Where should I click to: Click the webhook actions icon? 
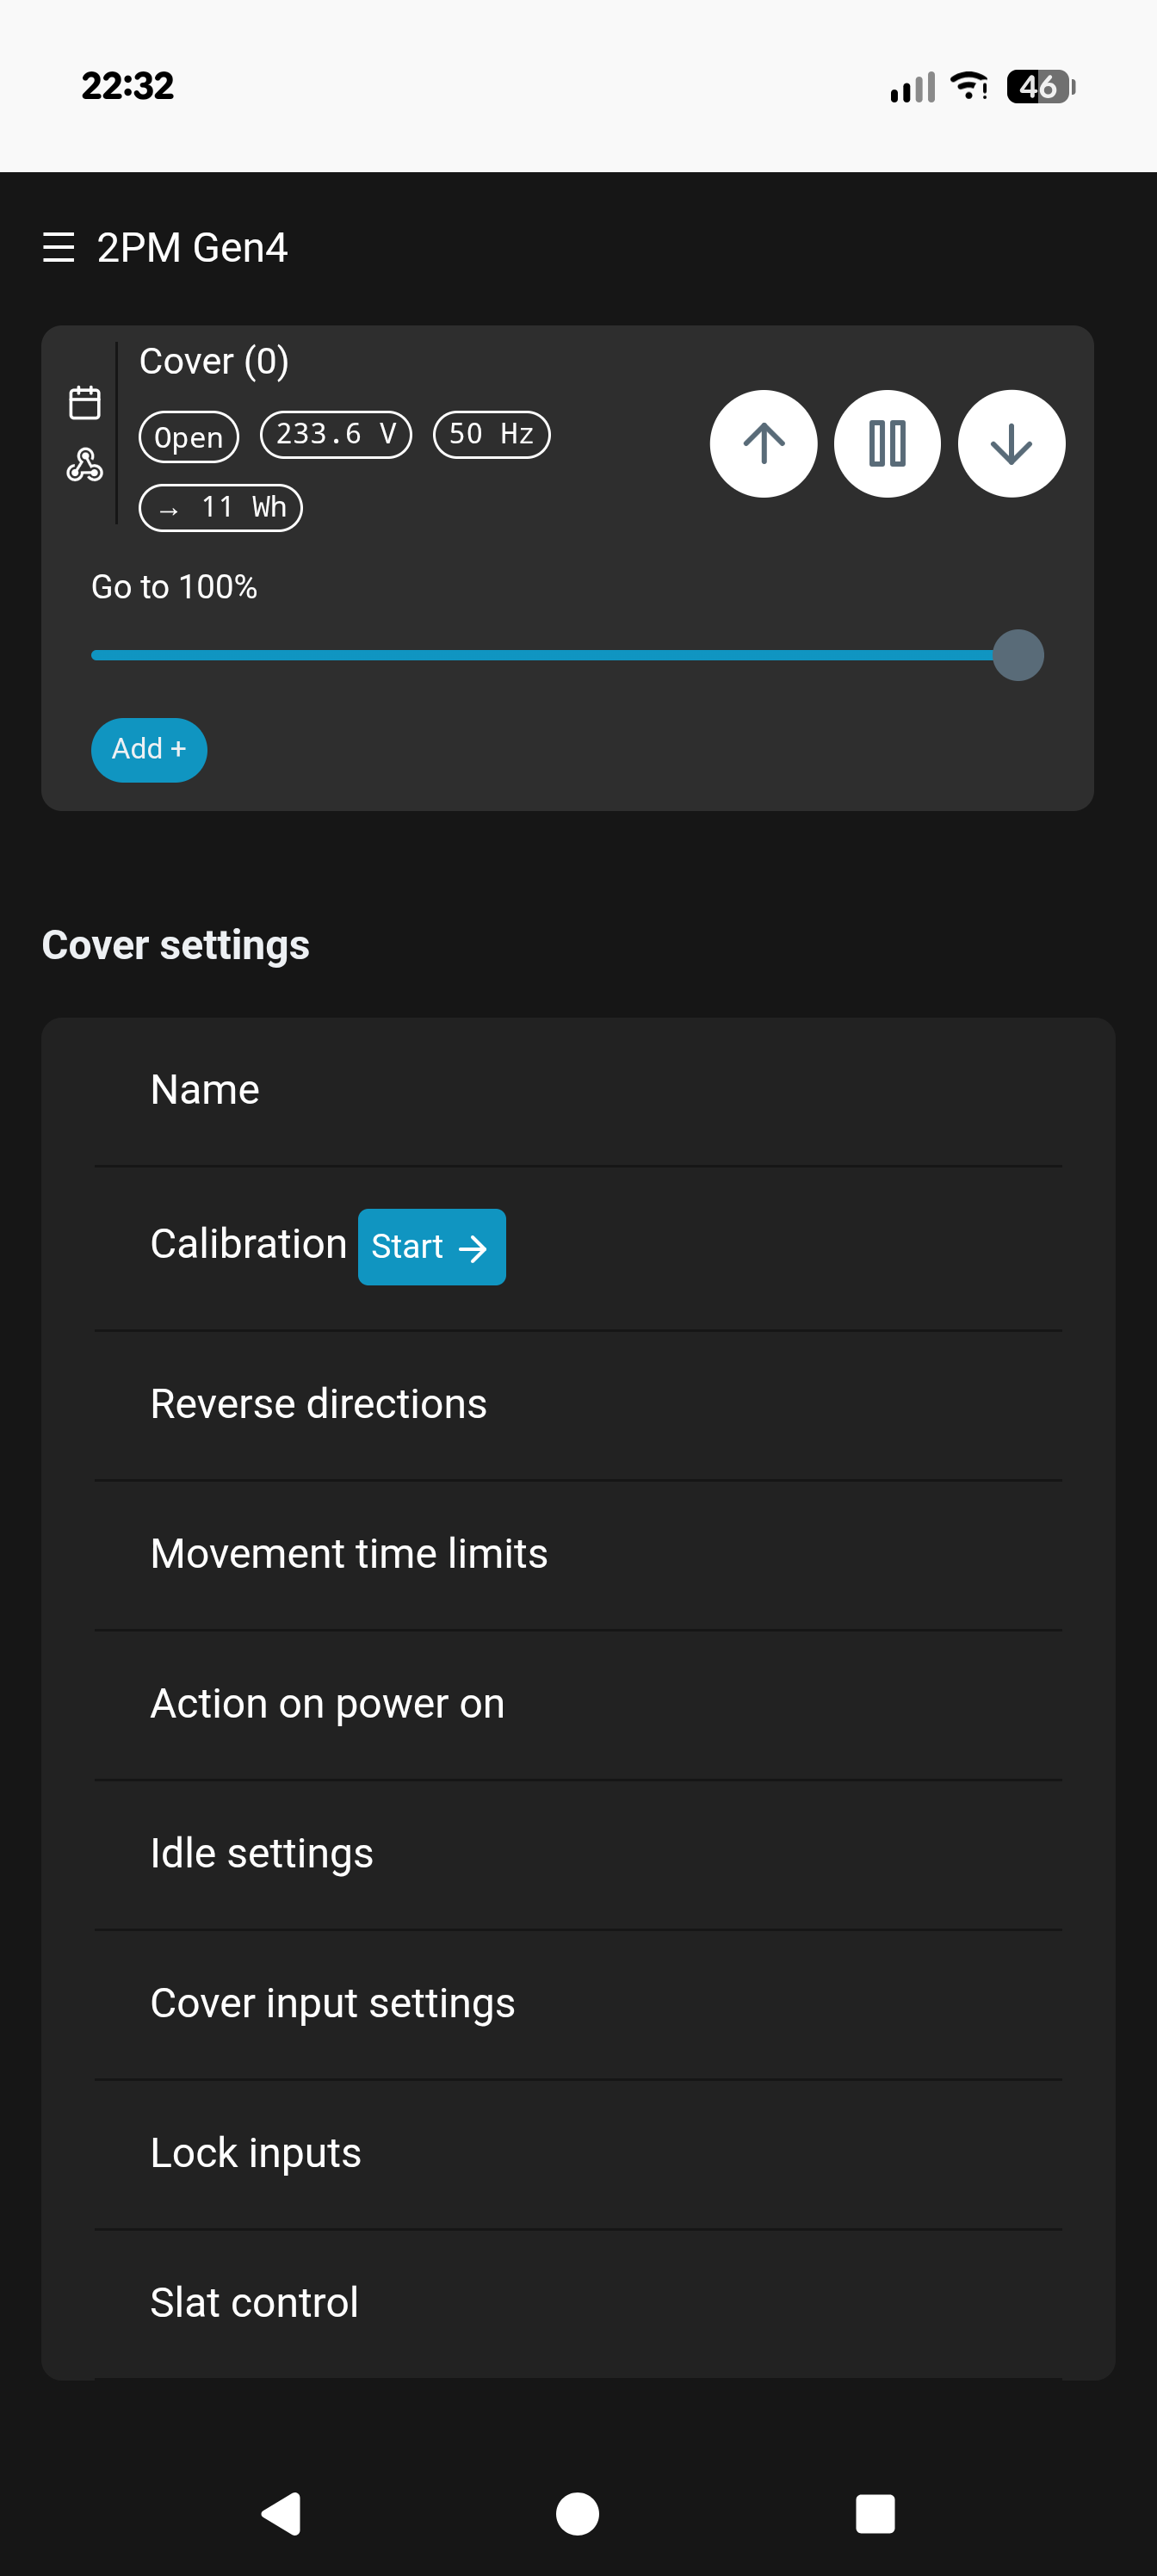85,465
